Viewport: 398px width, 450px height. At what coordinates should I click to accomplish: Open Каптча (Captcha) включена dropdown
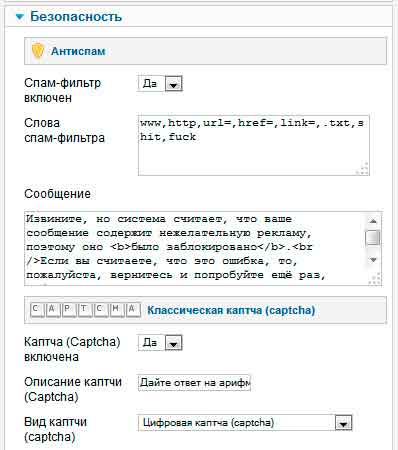tap(160, 343)
